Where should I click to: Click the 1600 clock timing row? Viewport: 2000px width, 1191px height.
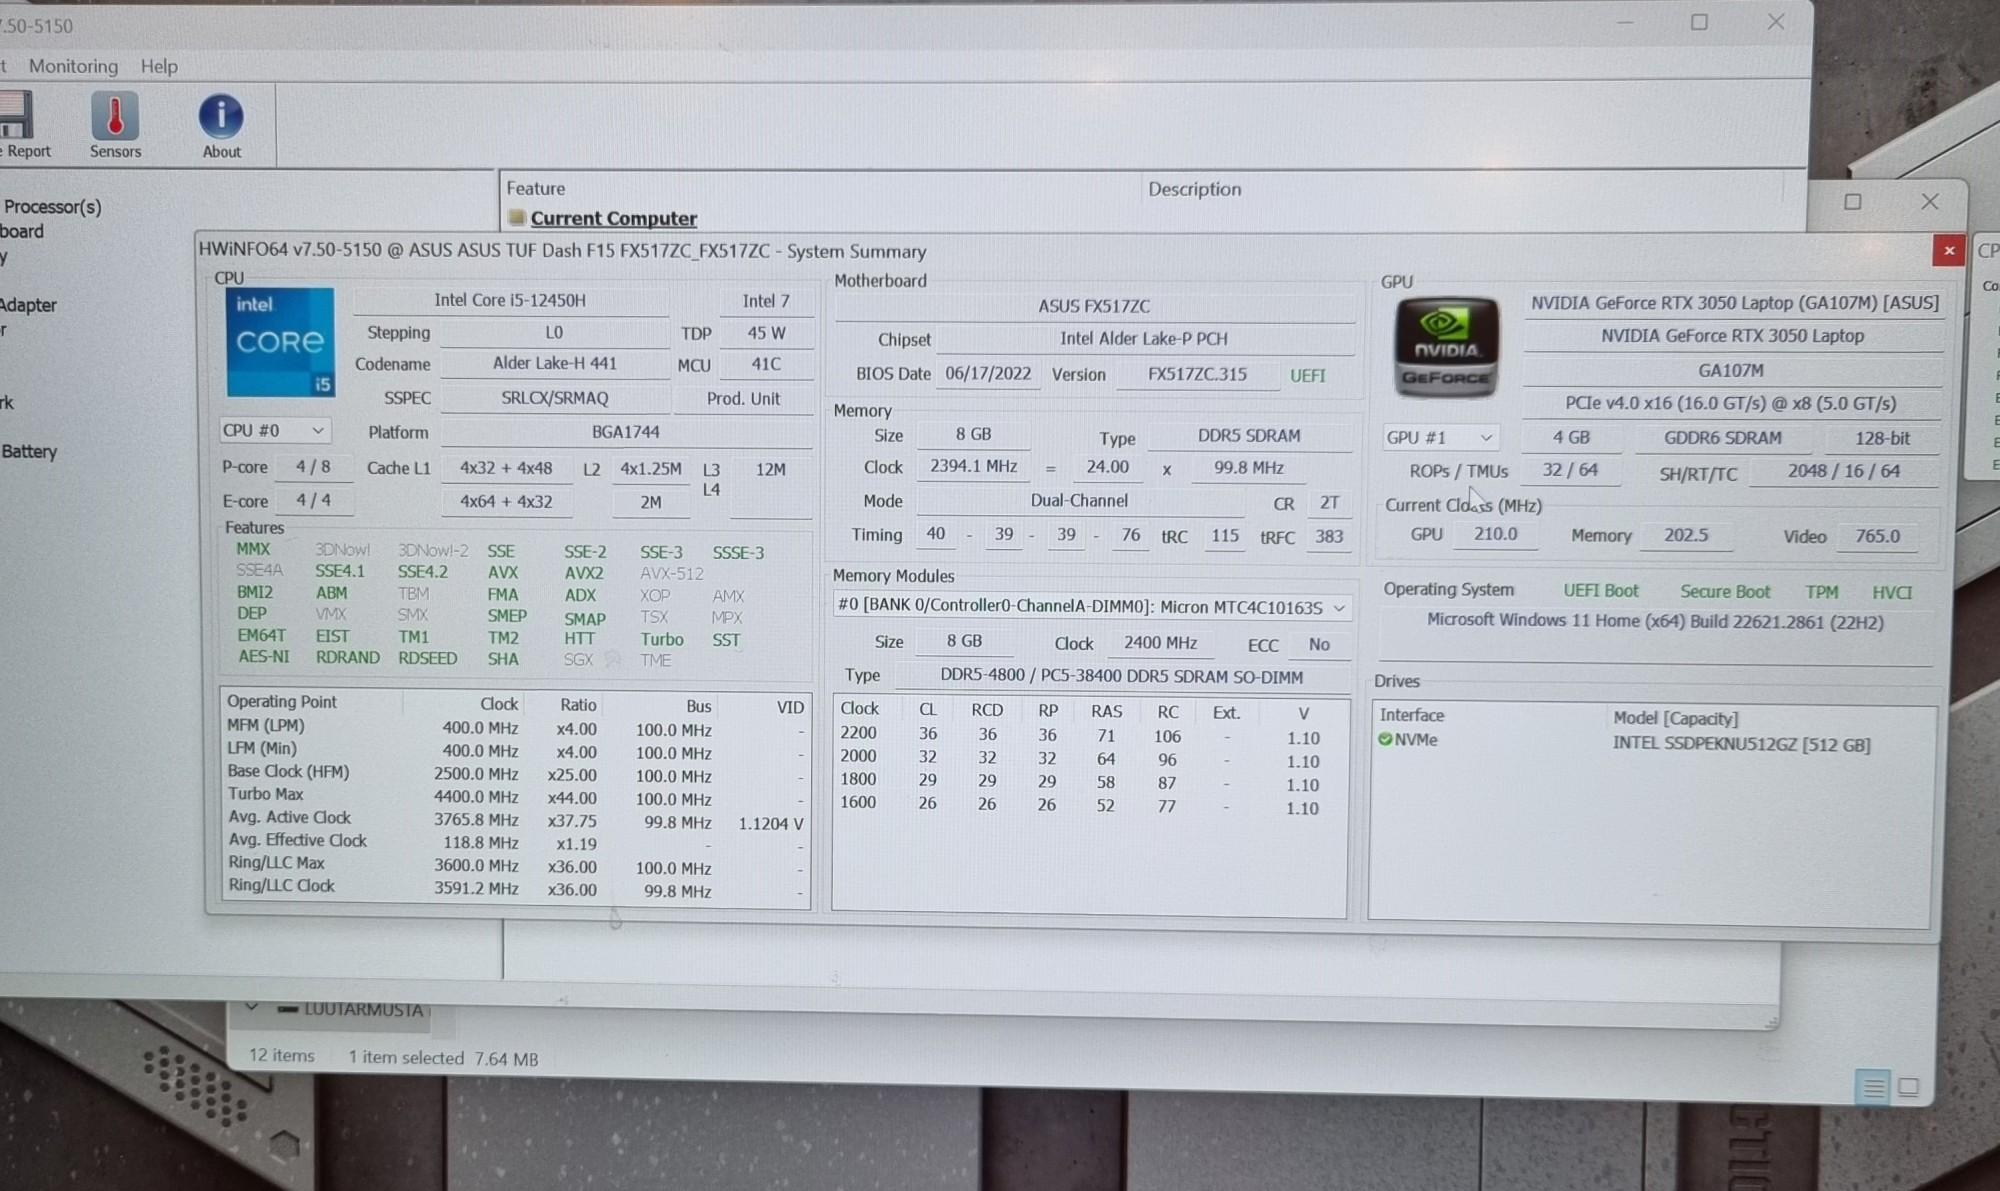pyautogui.click(x=1089, y=804)
